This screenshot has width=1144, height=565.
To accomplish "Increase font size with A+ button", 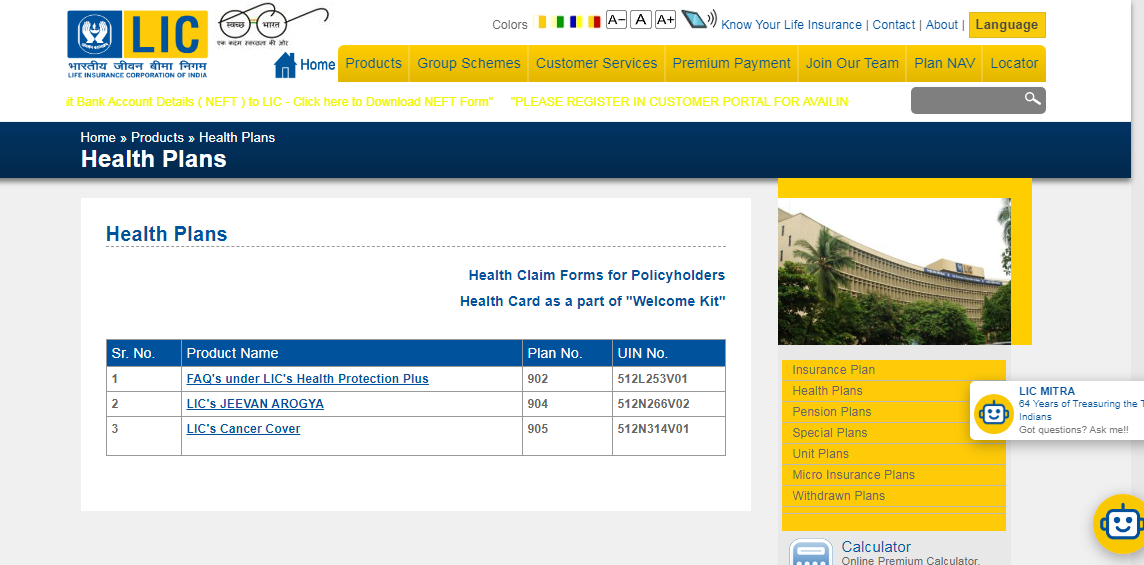I will click(665, 20).
